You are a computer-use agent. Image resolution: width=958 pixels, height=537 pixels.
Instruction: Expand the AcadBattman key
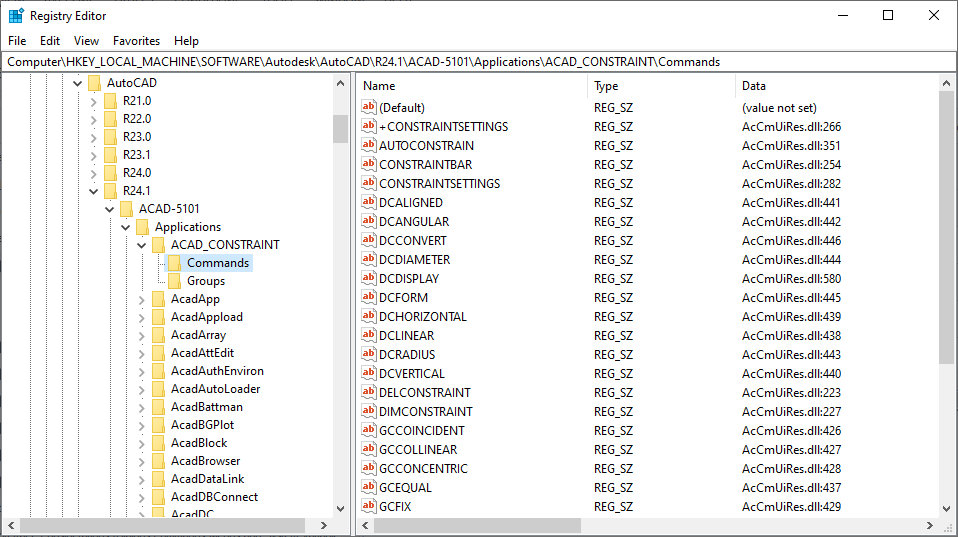pyautogui.click(x=142, y=407)
